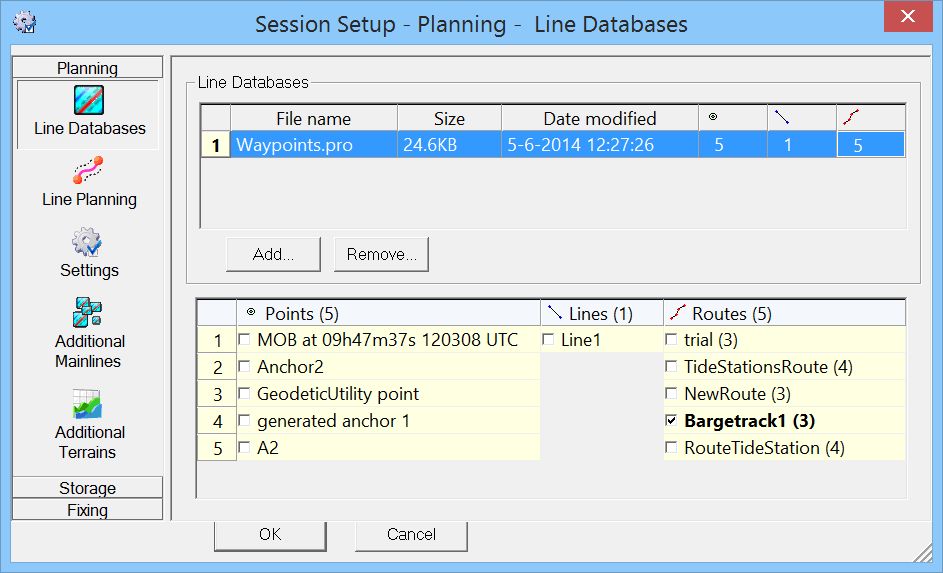Check the Anchor2 point checkbox
This screenshot has height=573, width=943.
pos(245,367)
